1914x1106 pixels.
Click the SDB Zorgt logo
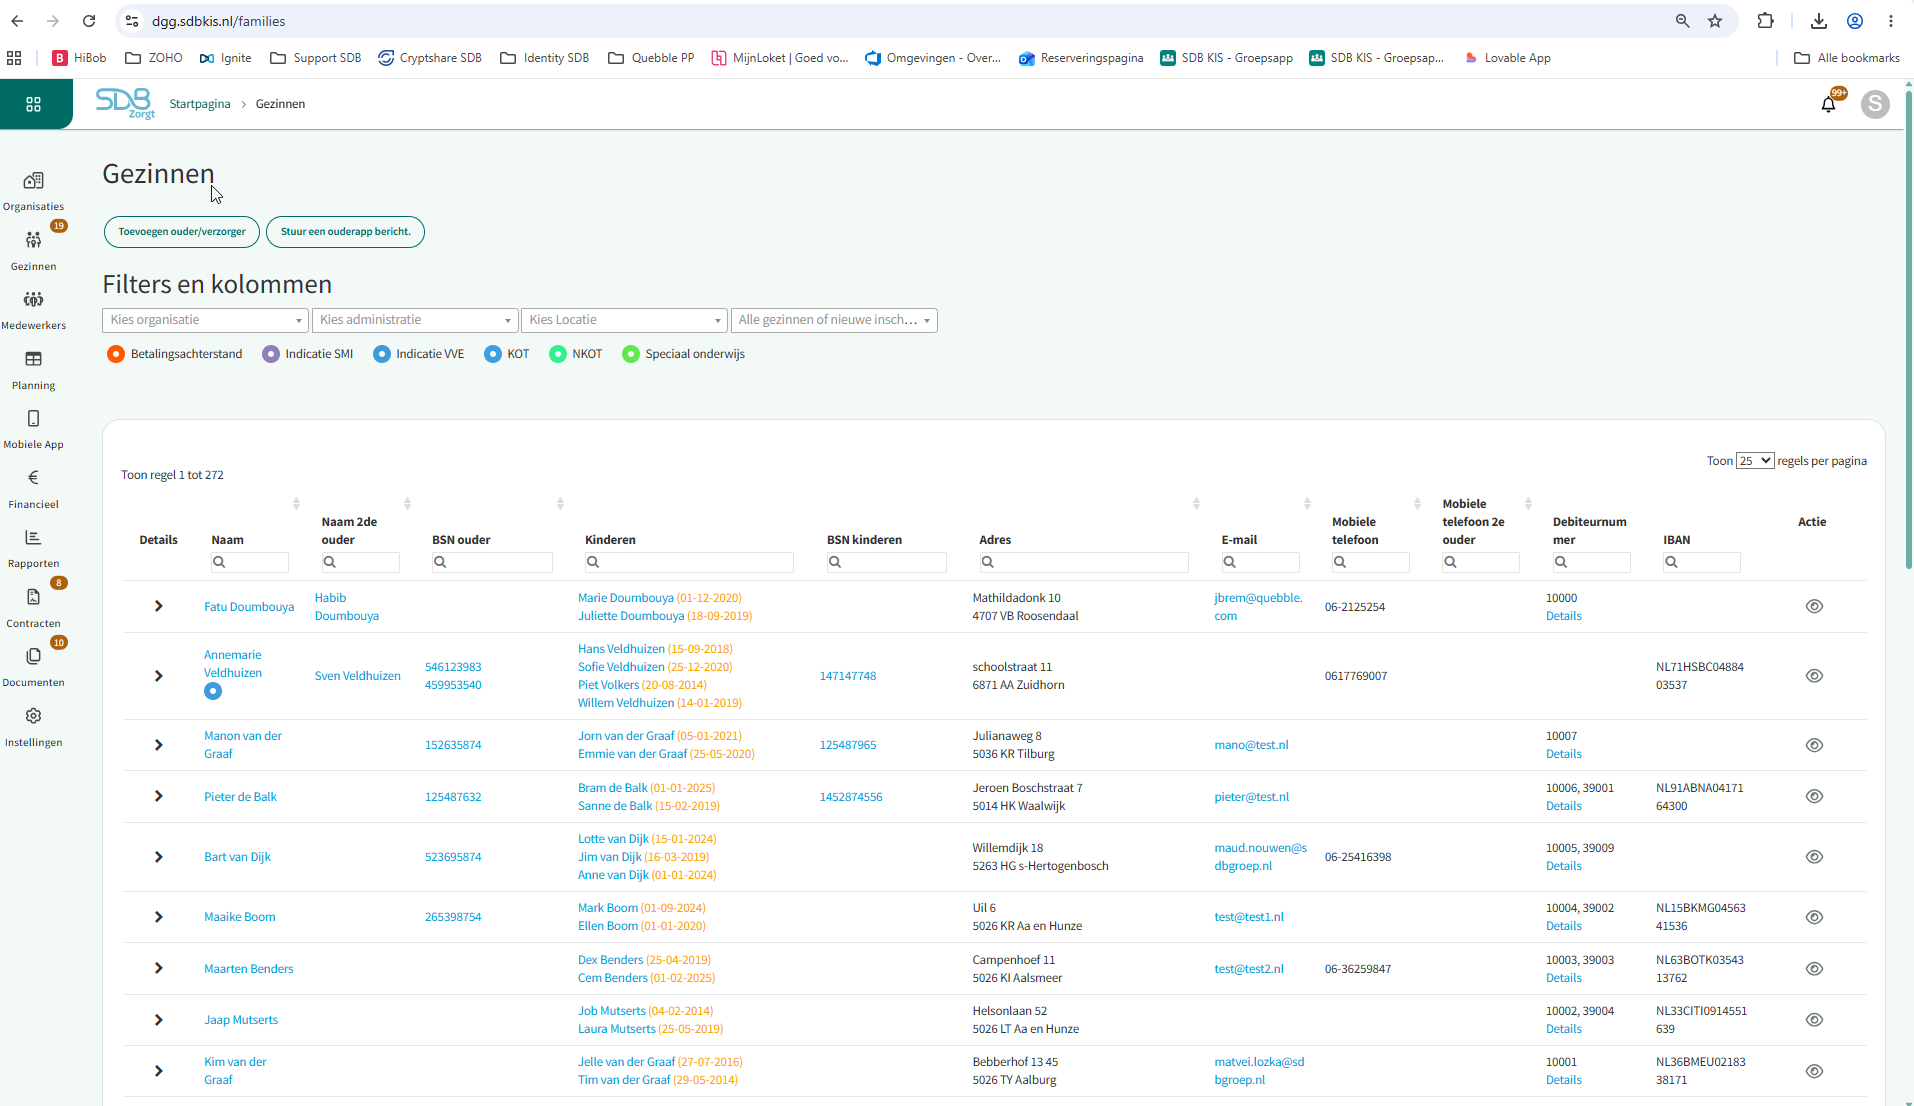tap(126, 103)
